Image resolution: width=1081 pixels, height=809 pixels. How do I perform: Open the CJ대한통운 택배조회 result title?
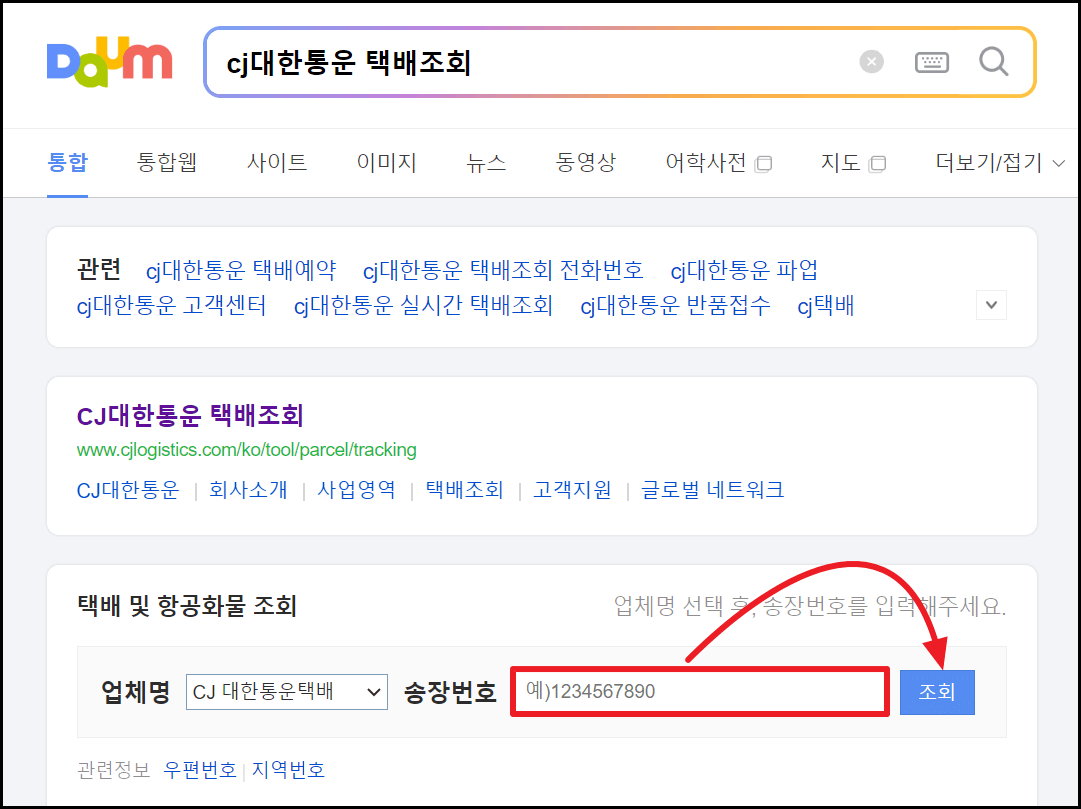190,415
